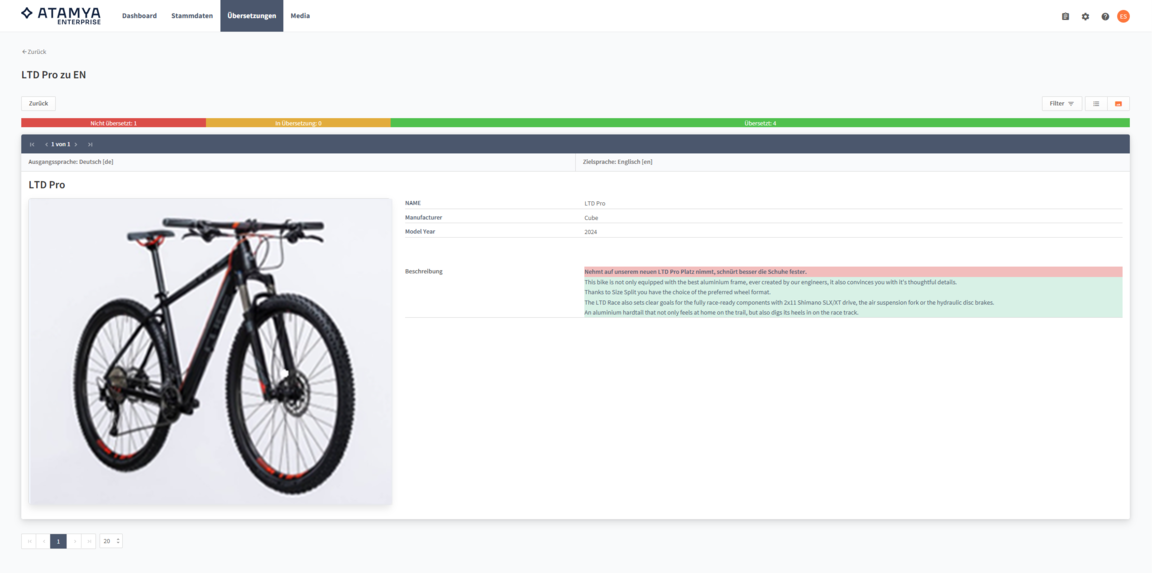This screenshot has height=573, width=1152.
Task: Click the orange 'In Übersetzung: 0' bar
Action: tap(298, 123)
